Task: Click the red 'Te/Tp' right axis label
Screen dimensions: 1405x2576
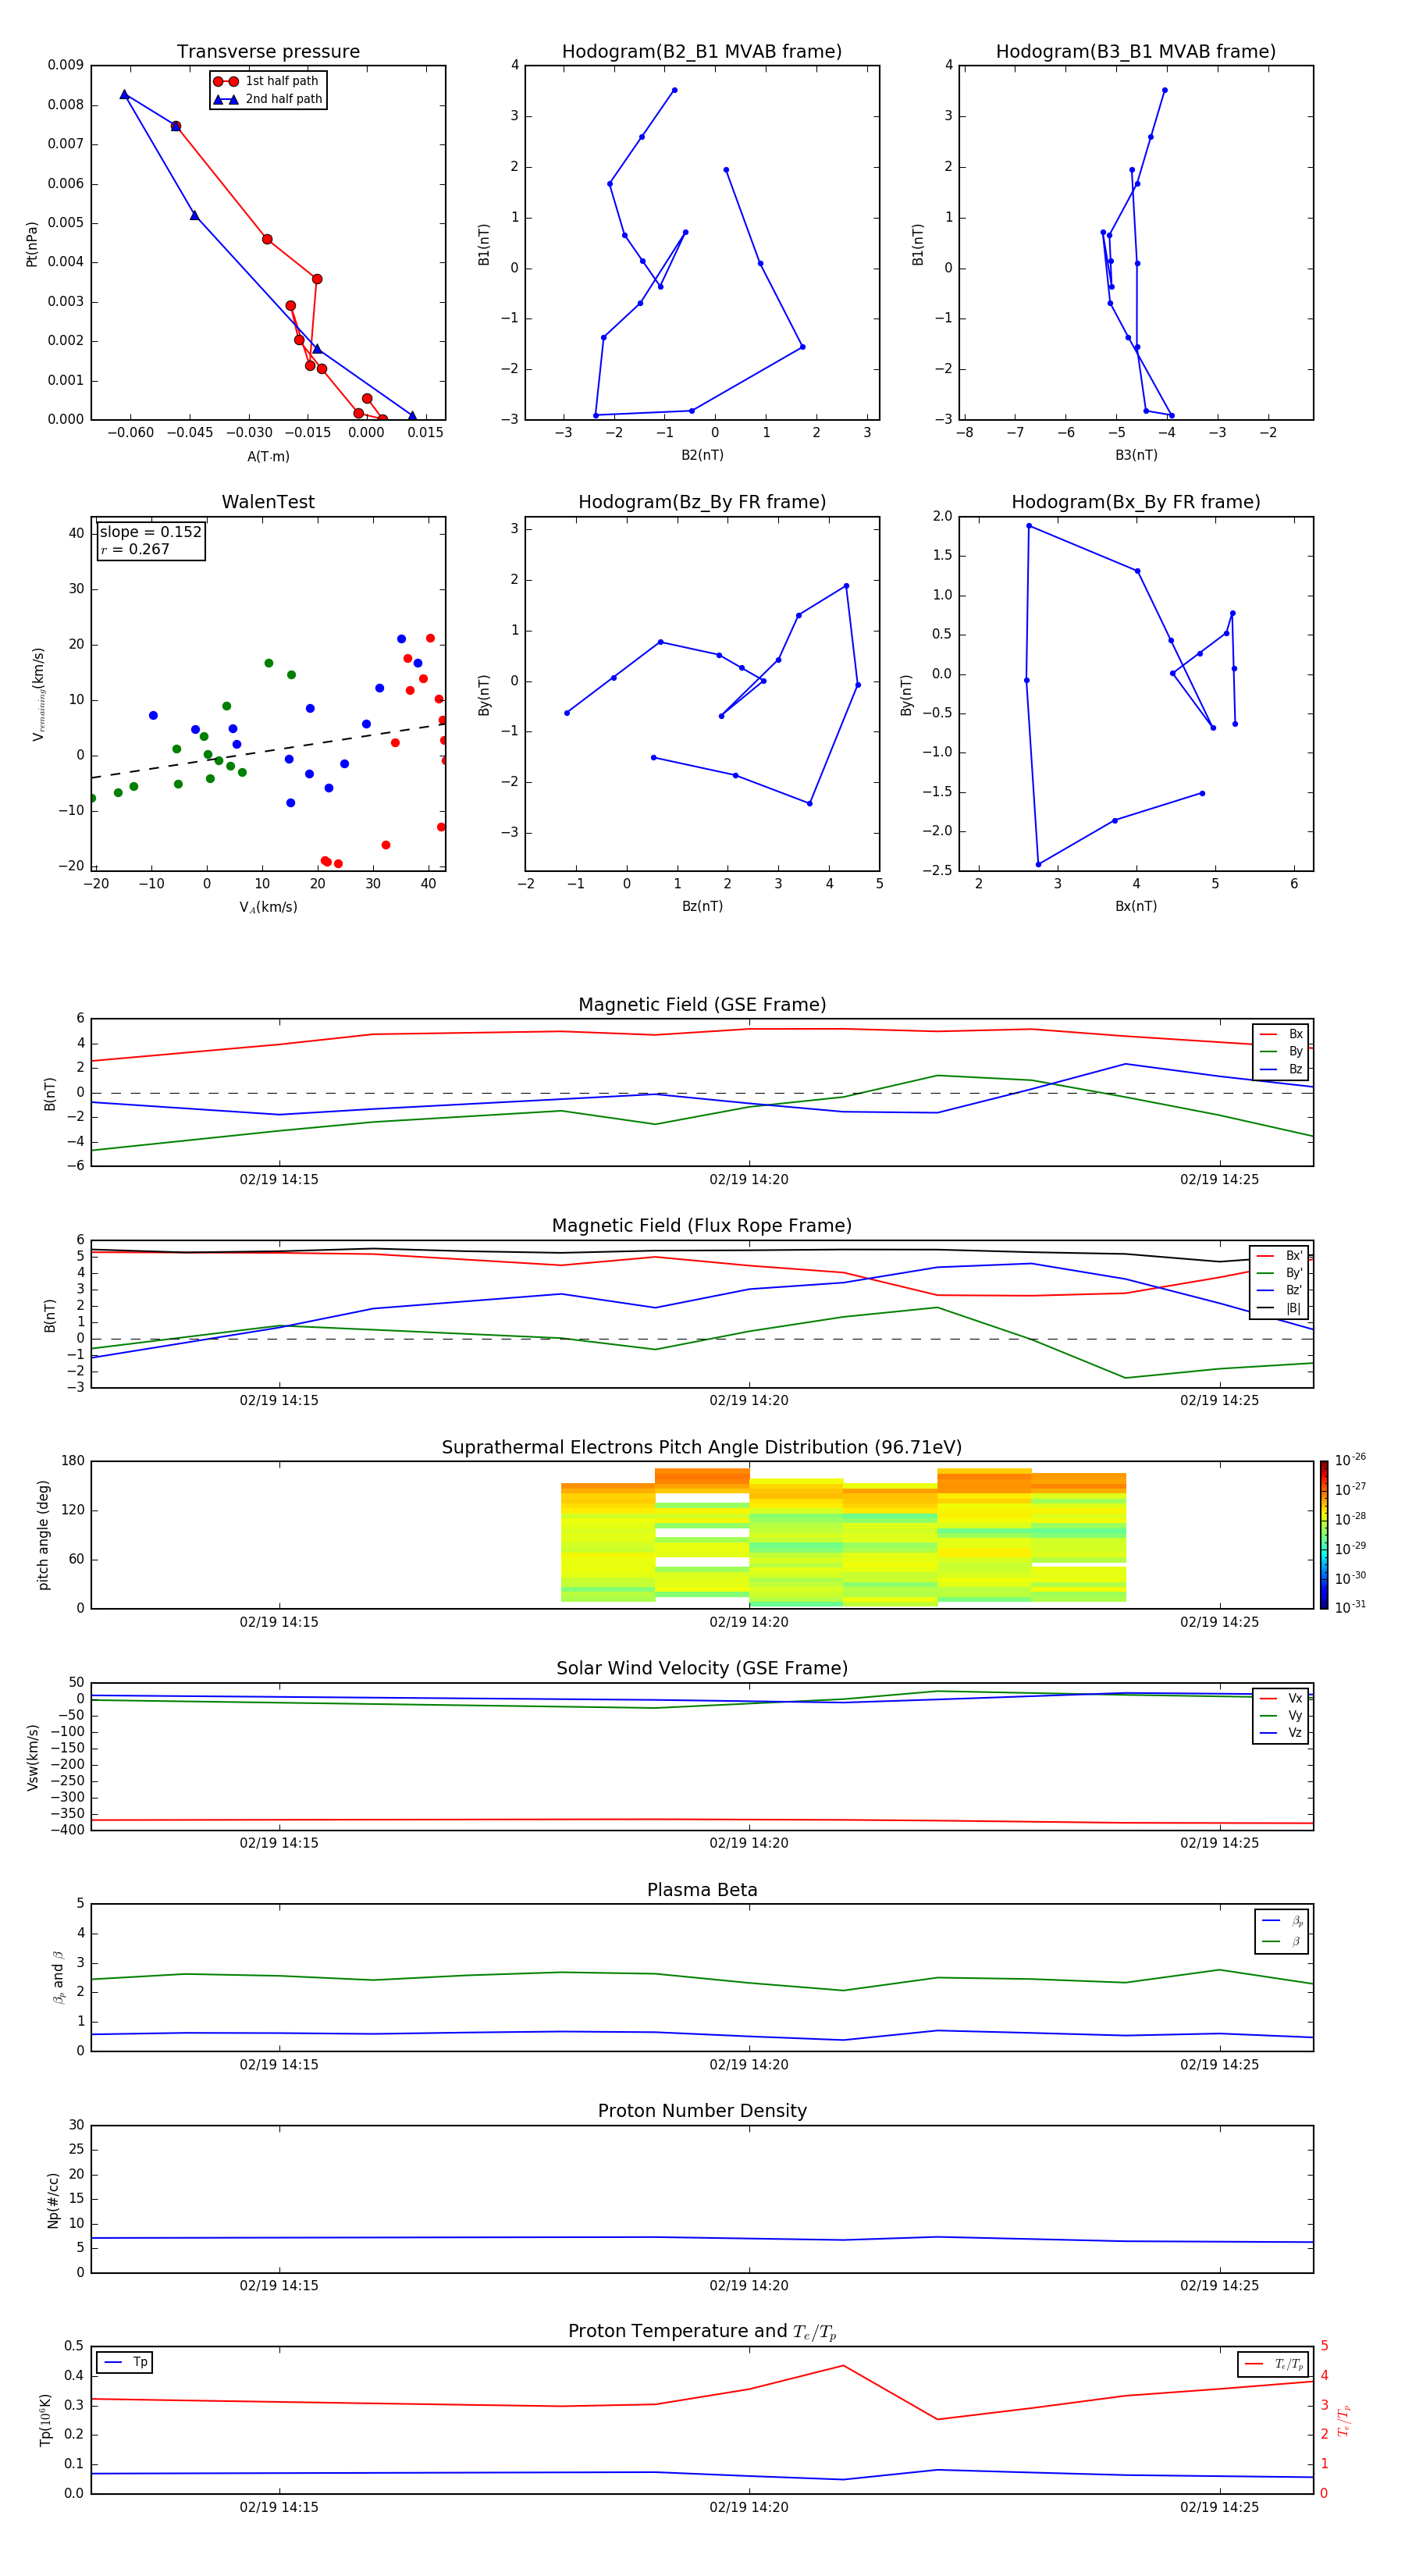Action: click(x=1344, y=2420)
